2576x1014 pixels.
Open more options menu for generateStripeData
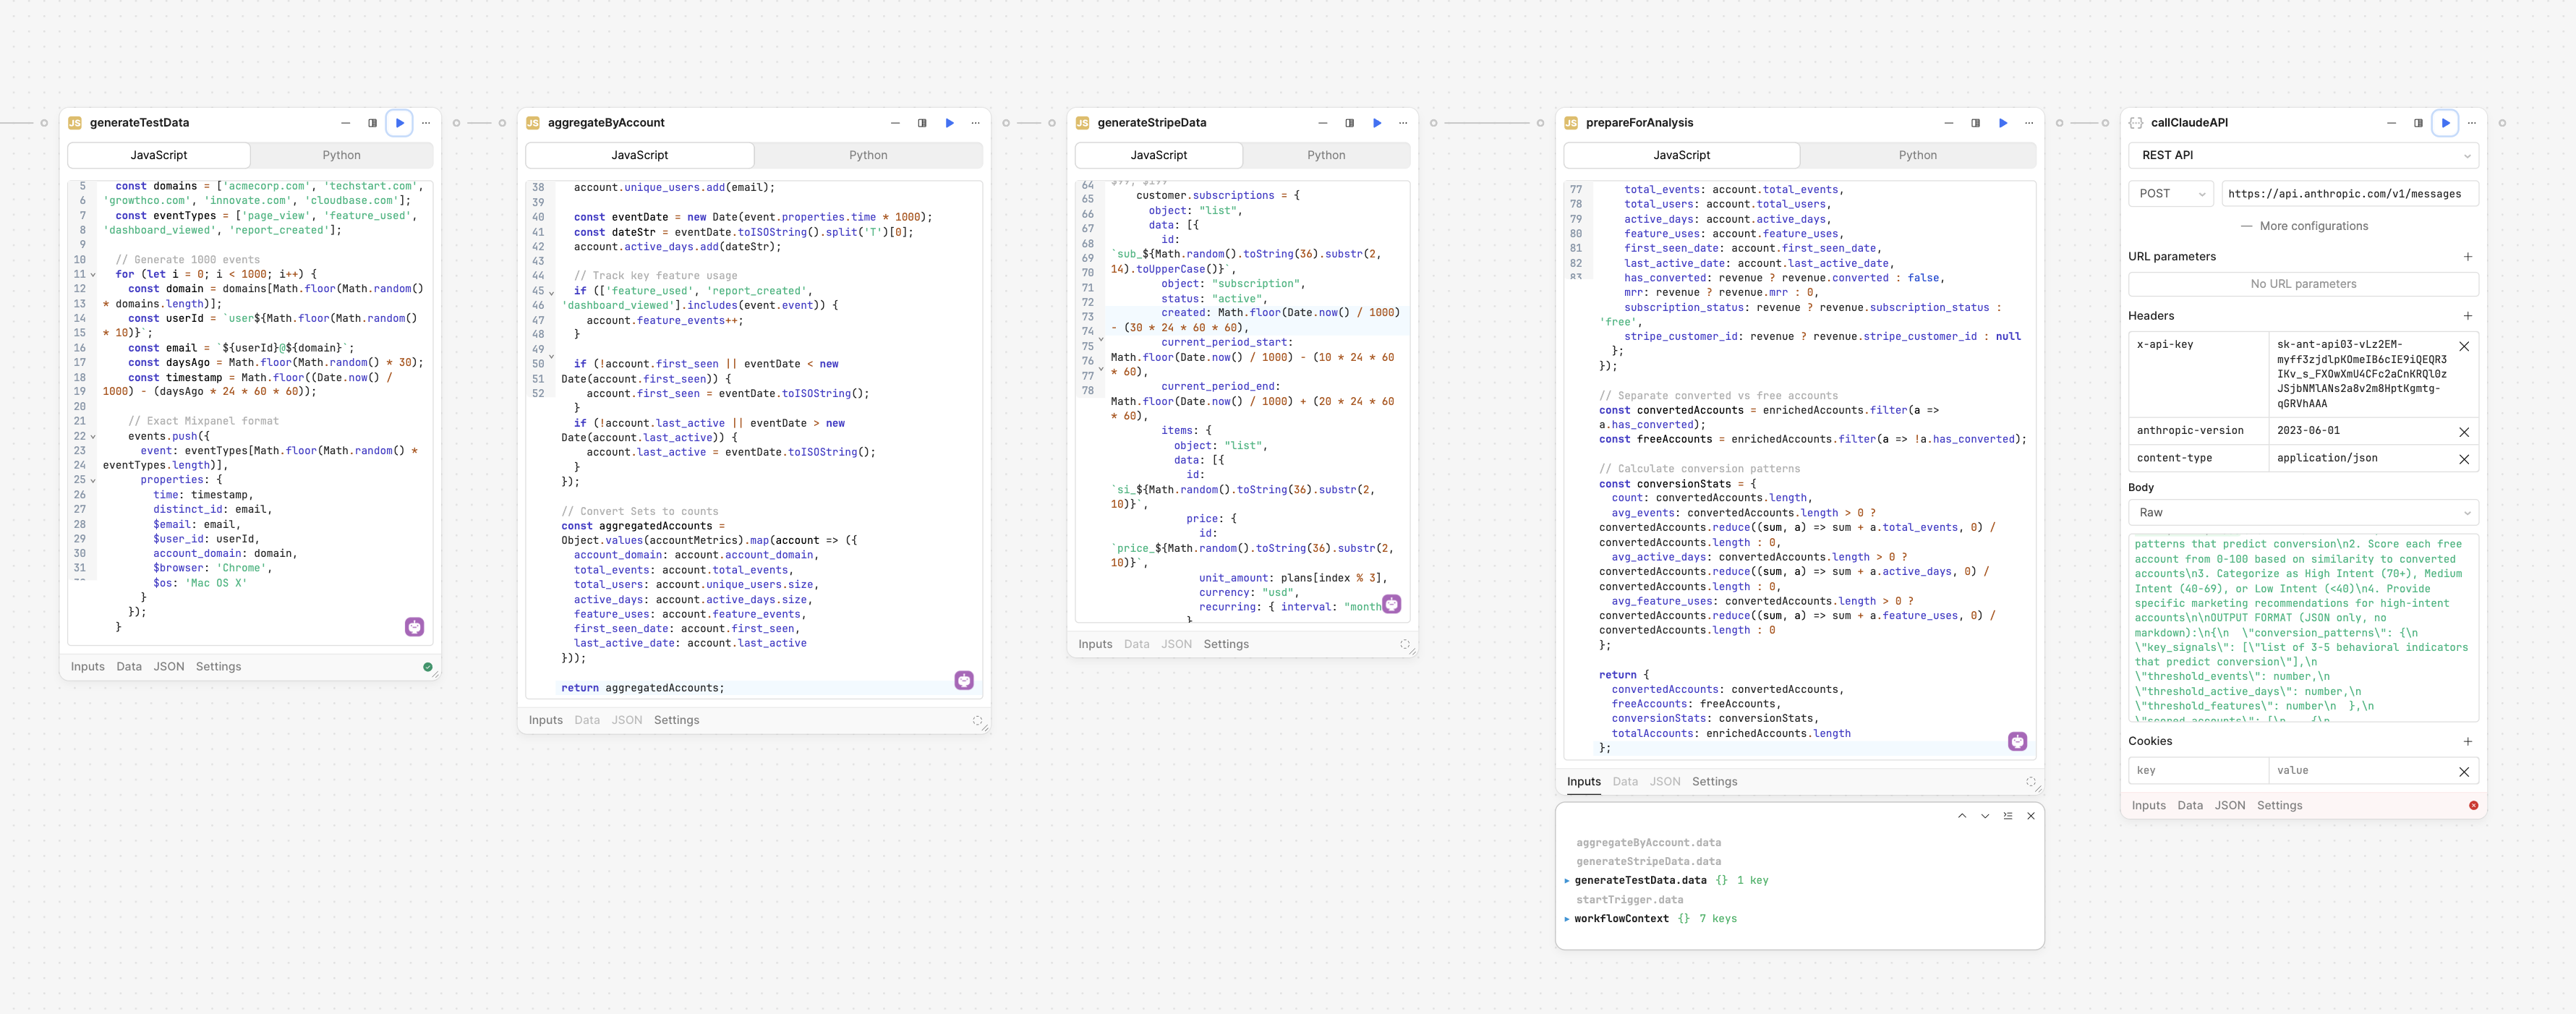click(x=1403, y=123)
